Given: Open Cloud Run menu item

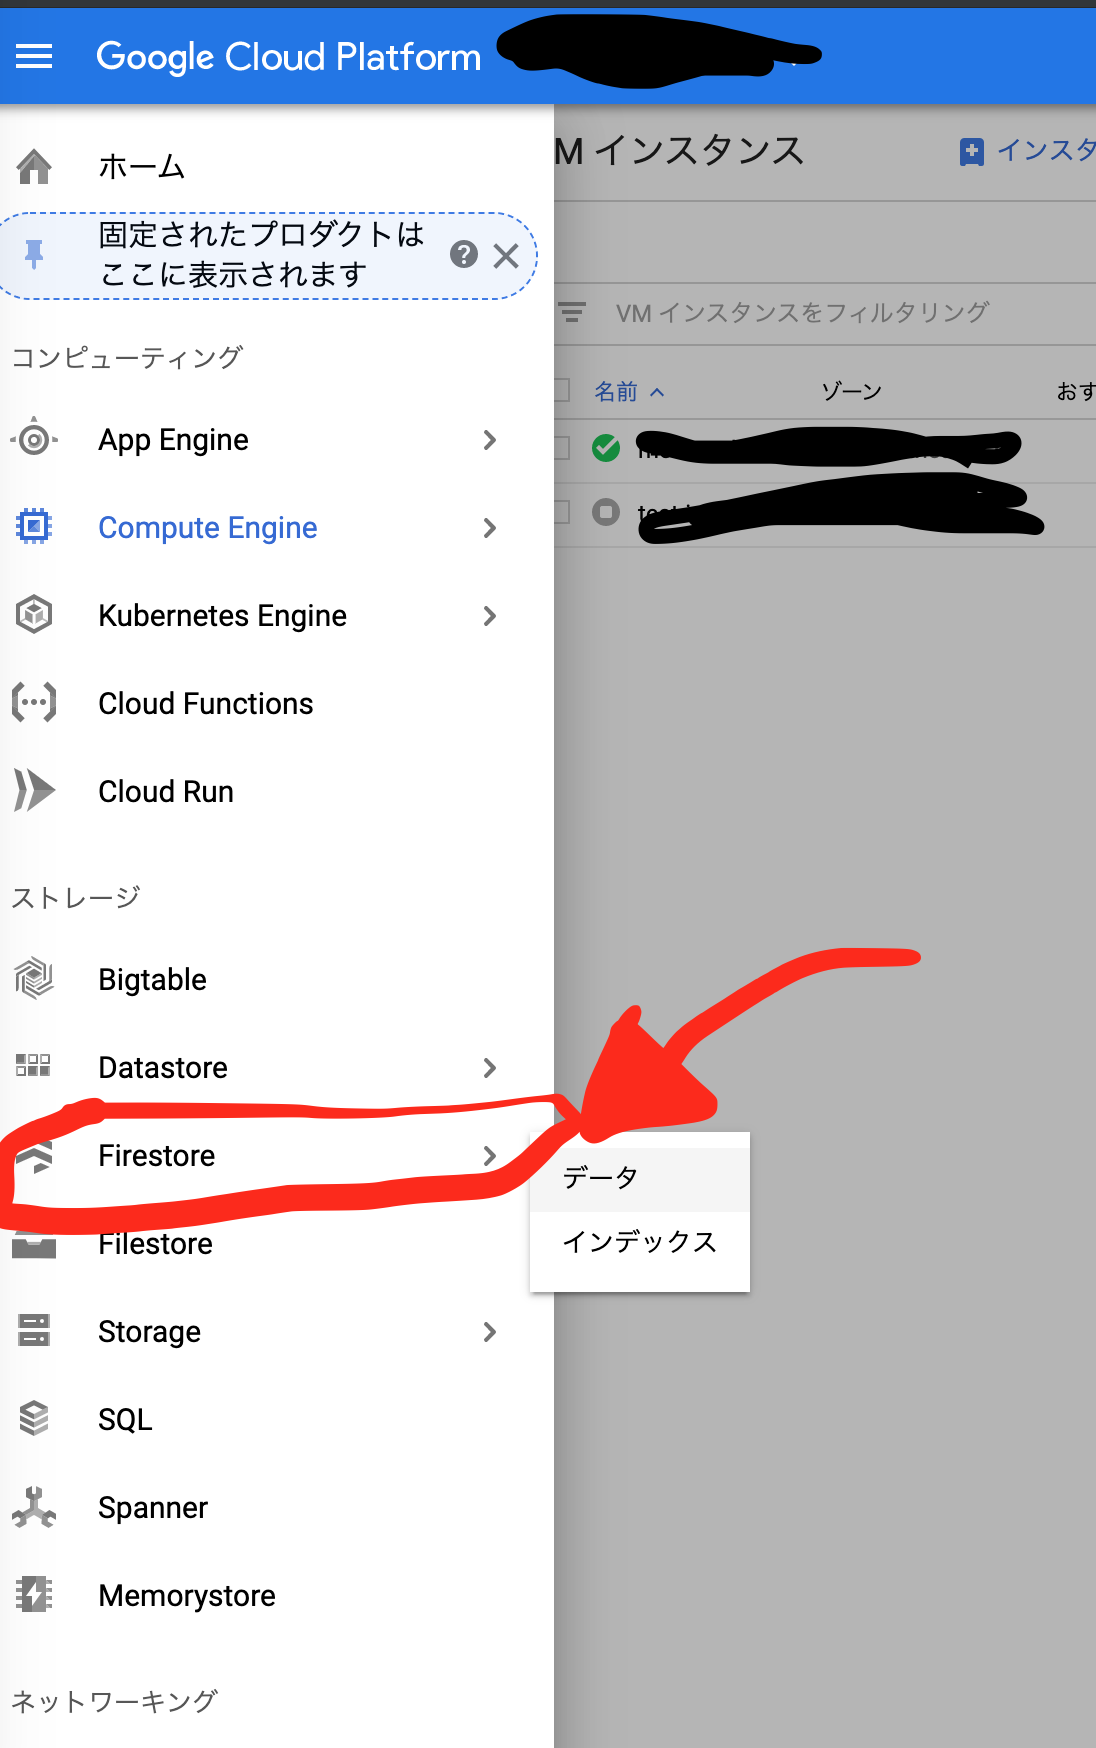Looking at the screenshot, I should (166, 792).
